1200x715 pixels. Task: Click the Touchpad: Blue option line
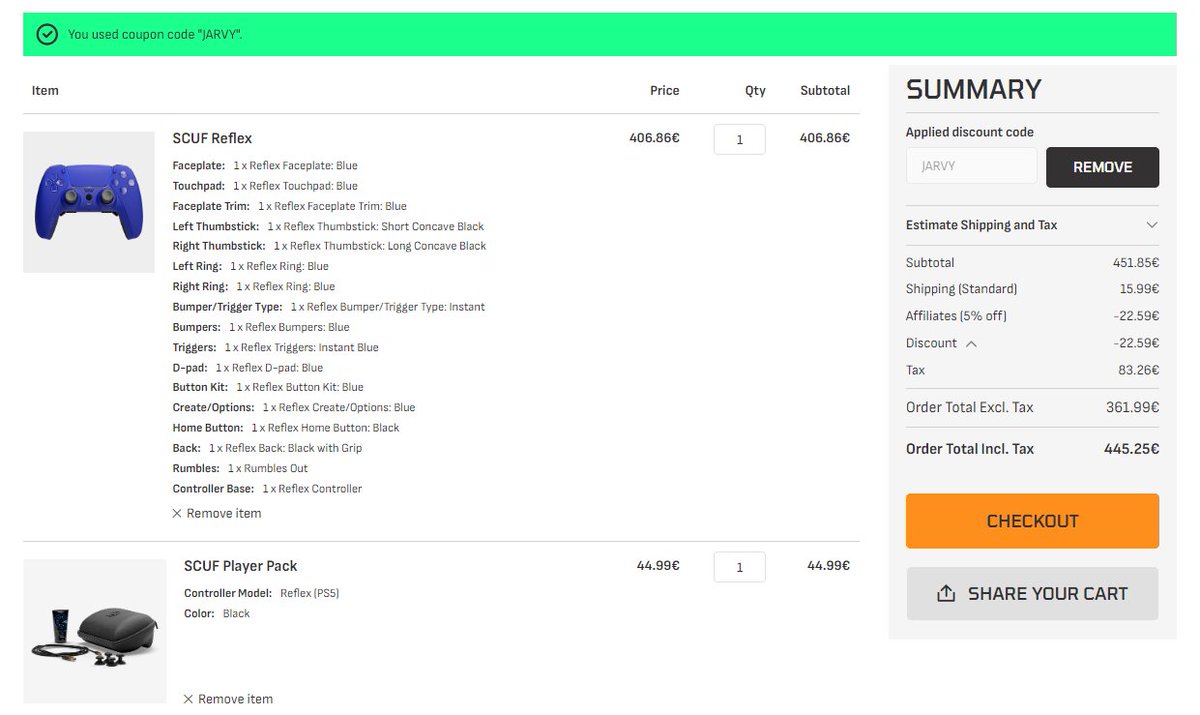(265, 186)
